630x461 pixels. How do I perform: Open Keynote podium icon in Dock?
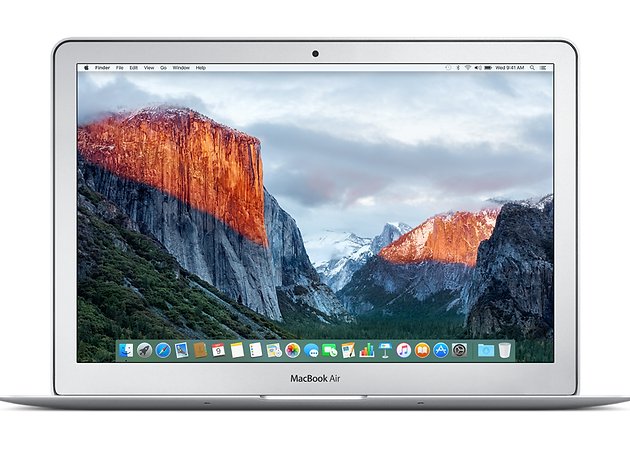385,350
